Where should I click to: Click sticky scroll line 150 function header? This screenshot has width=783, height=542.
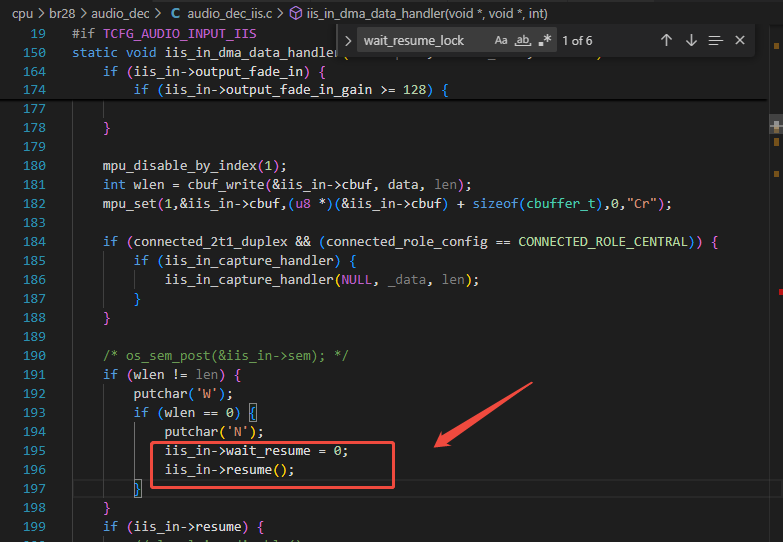point(205,52)
